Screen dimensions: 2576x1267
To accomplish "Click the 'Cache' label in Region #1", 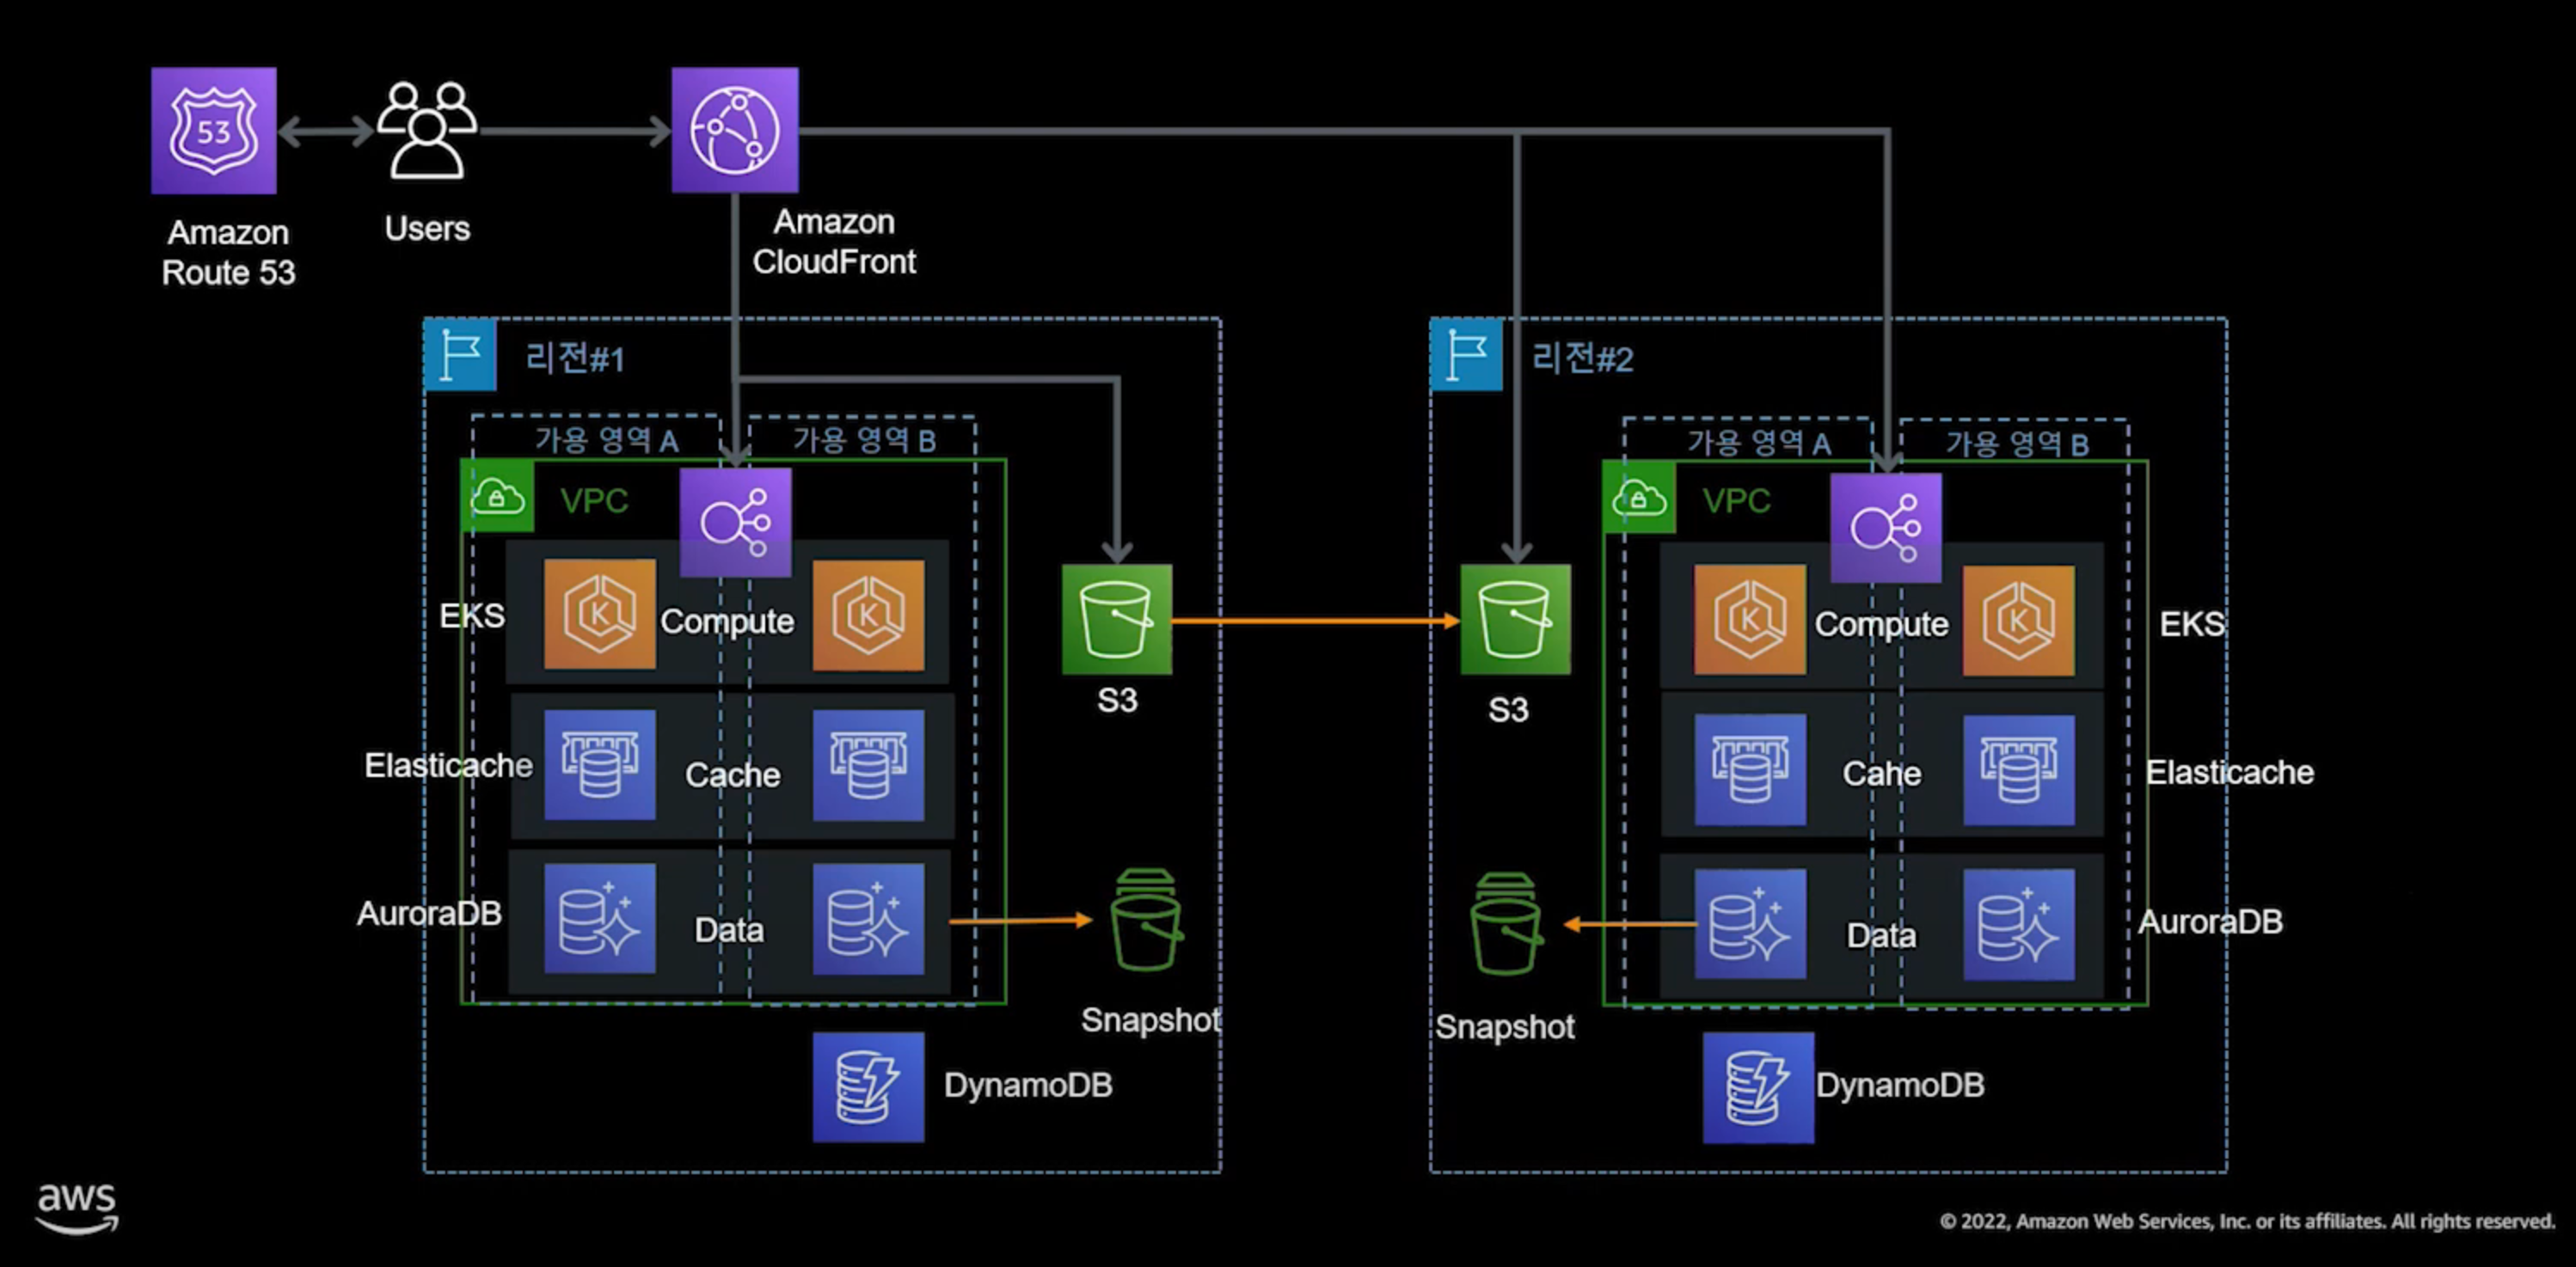I will pyautogui.click(x=732, y=774).
